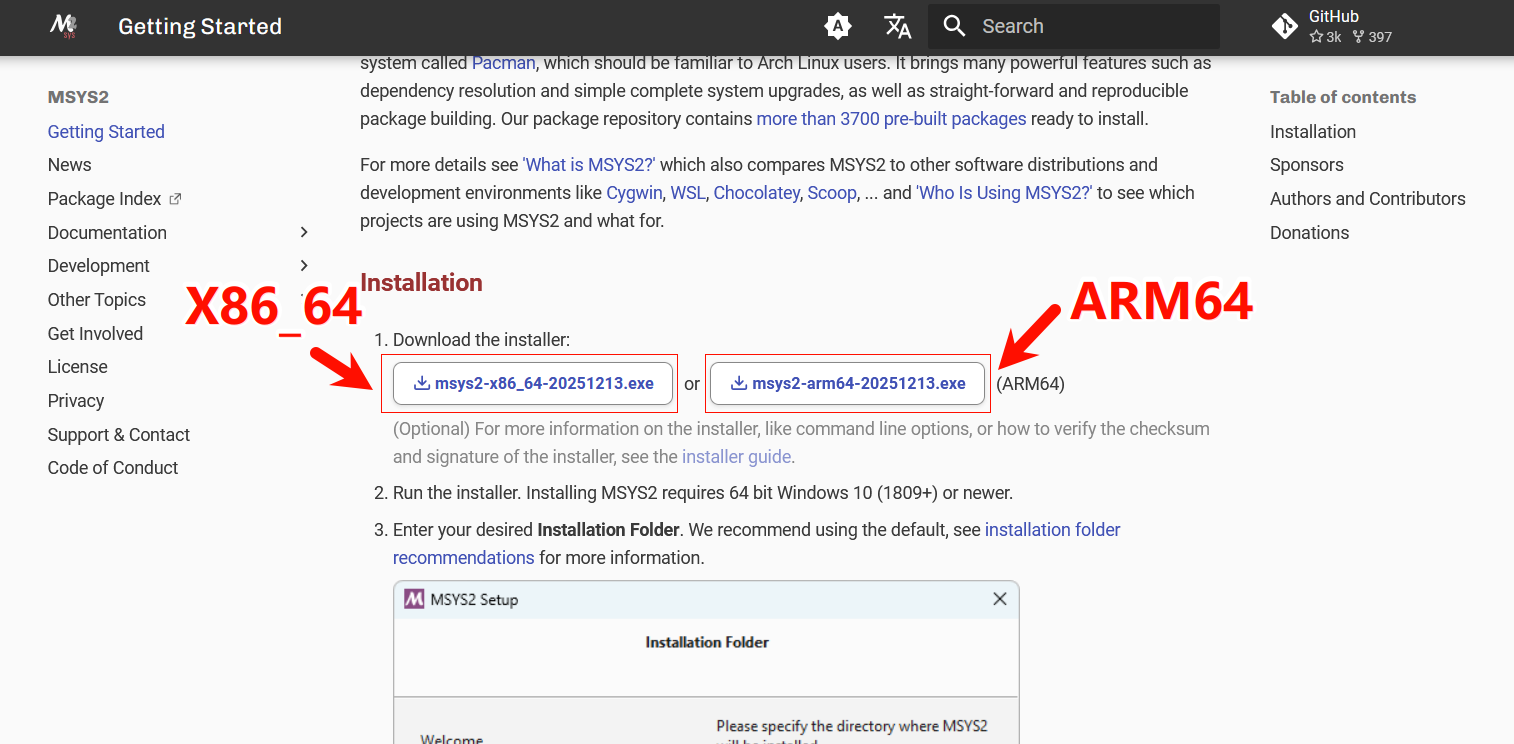
Task: Open the News sidebar item
Action: click(x=69, y=165)
